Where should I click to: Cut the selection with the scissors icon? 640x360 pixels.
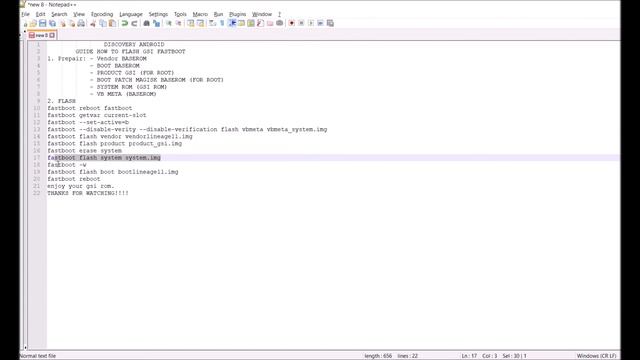tap(93, 23)
